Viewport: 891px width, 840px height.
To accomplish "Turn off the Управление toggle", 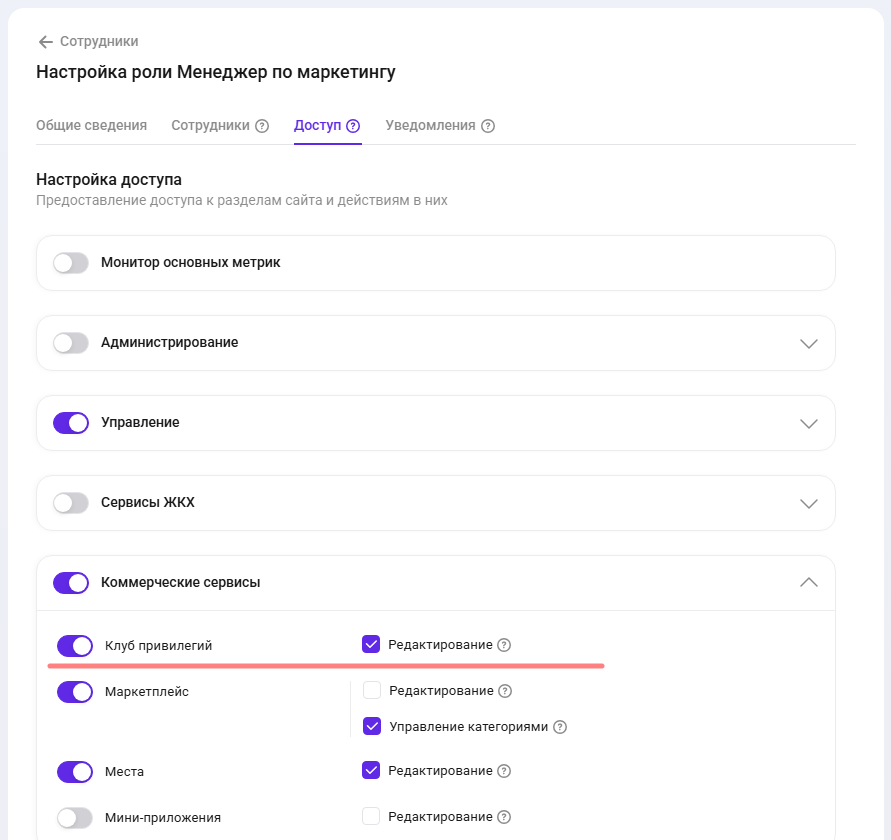I will [71, 423].
